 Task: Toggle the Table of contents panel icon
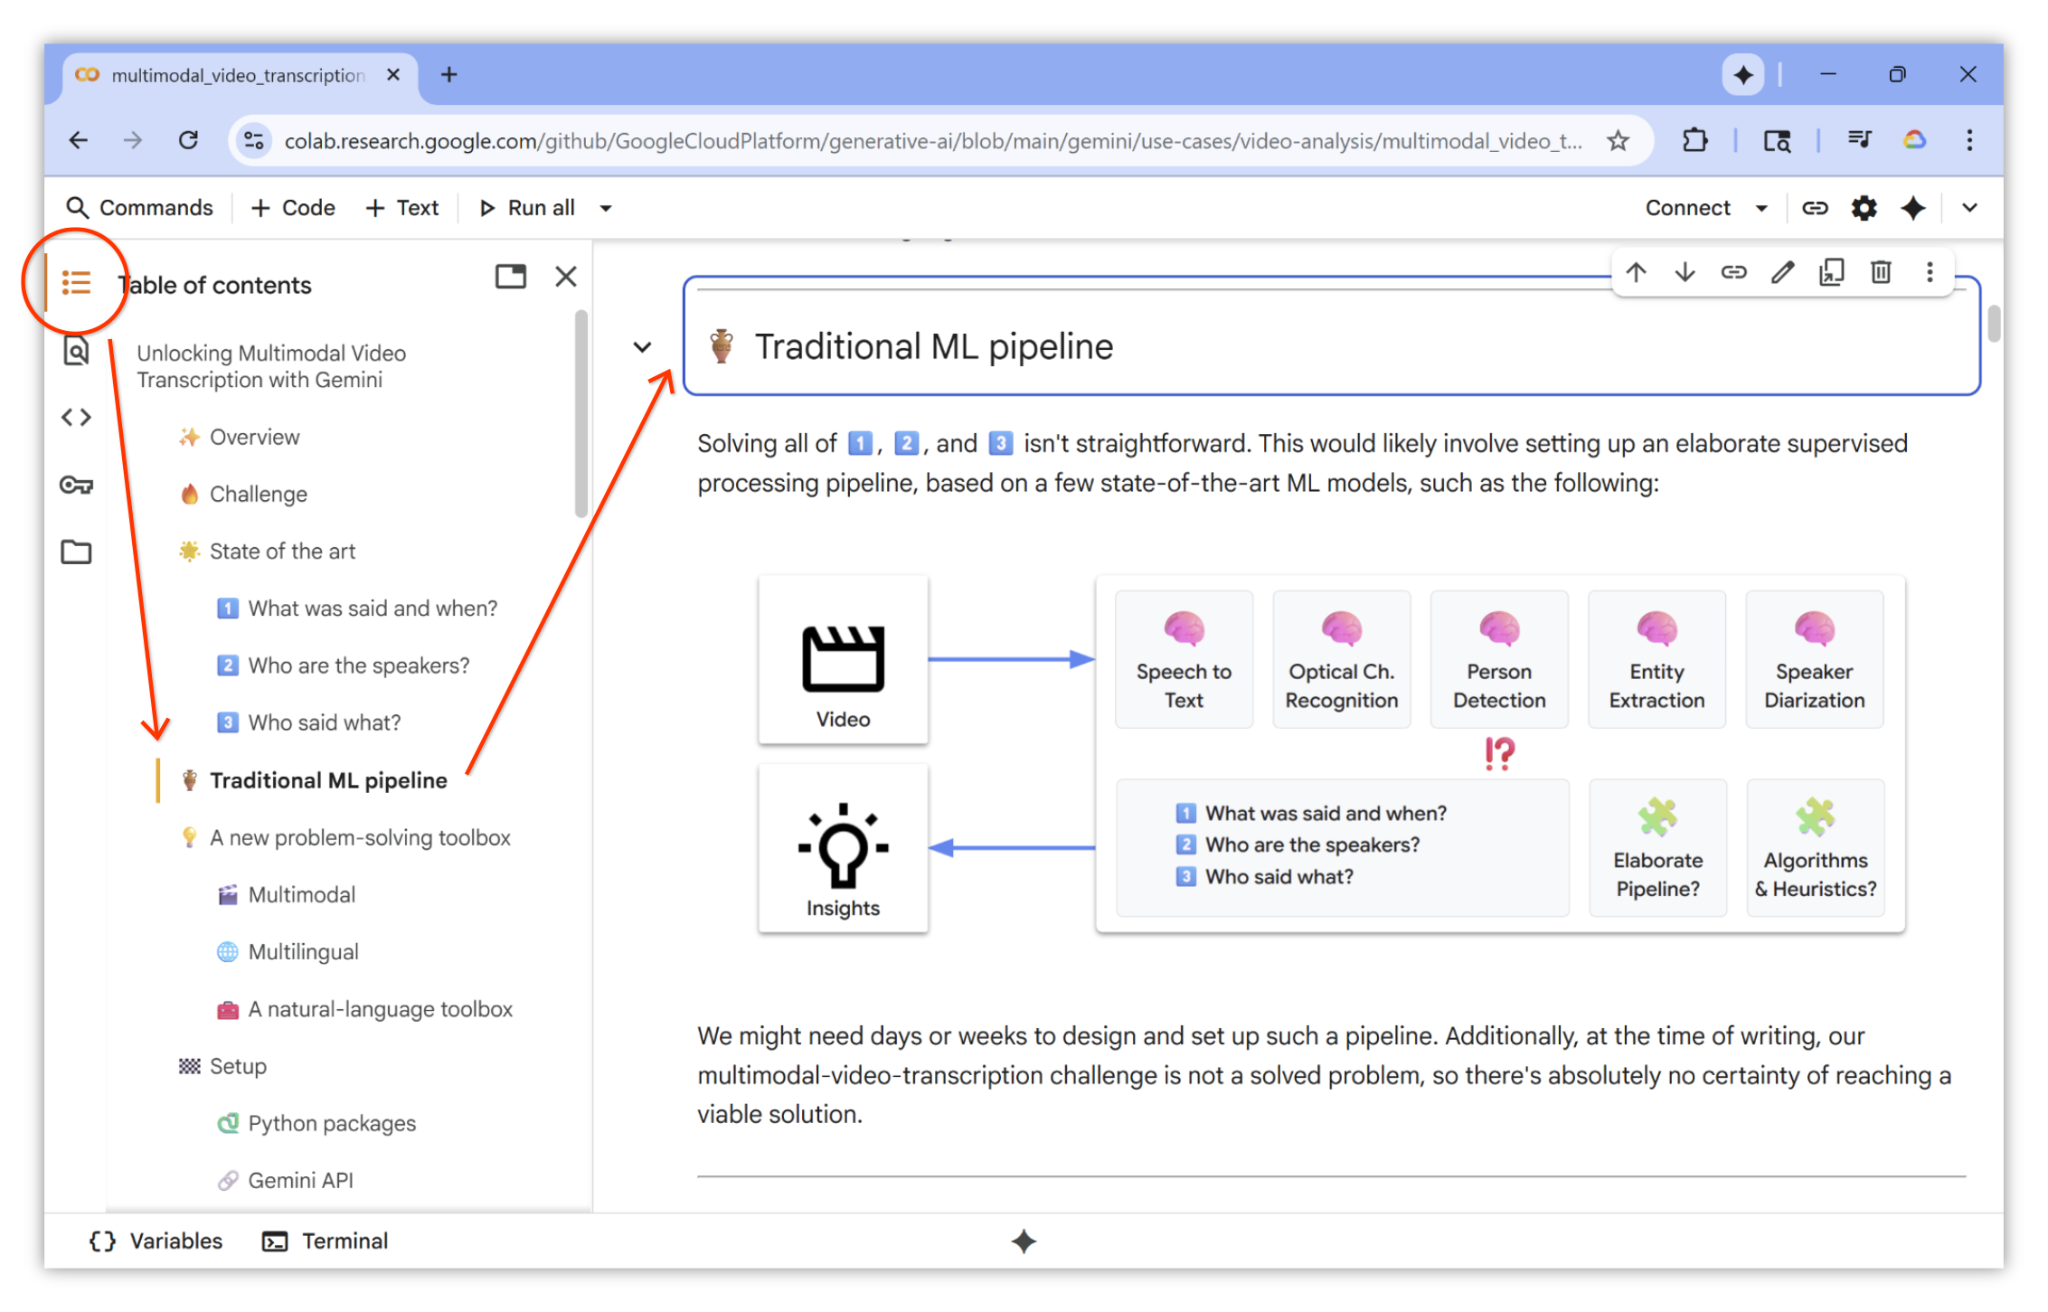pyautogui.click(x=76, y=283)
